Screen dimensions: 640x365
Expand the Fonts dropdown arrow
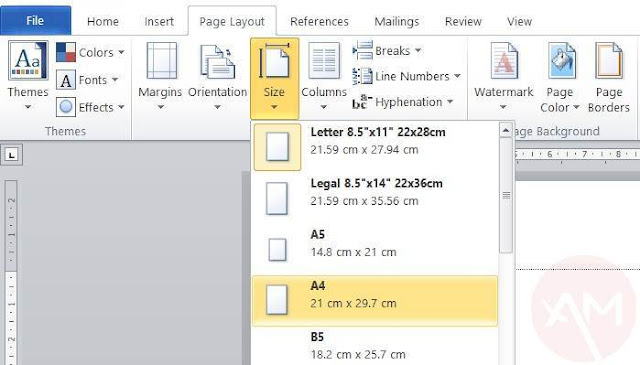[115, 80]
